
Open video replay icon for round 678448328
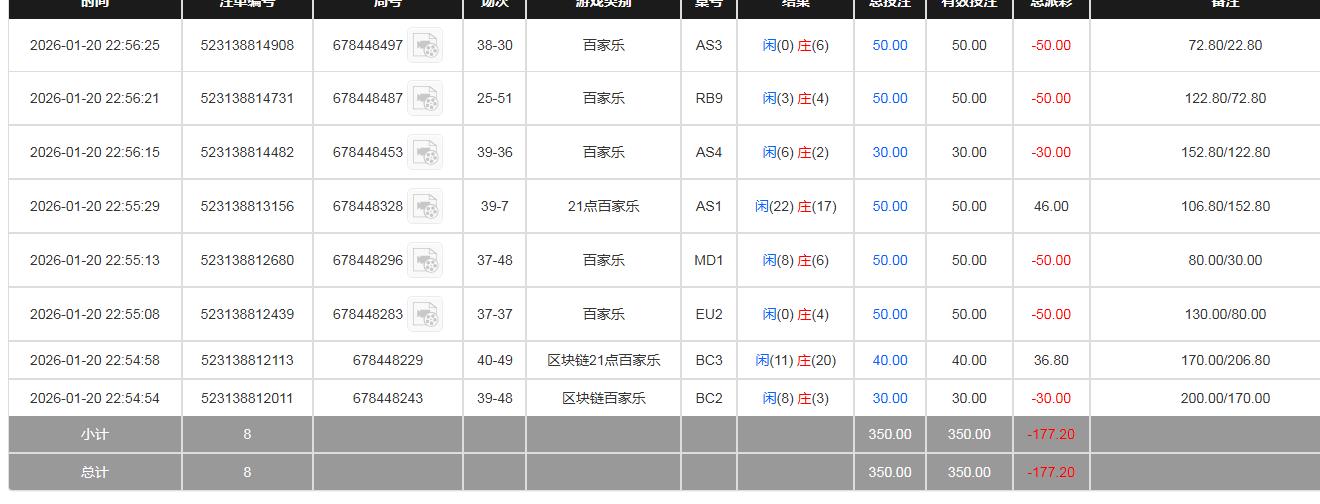tap(425, 206)
